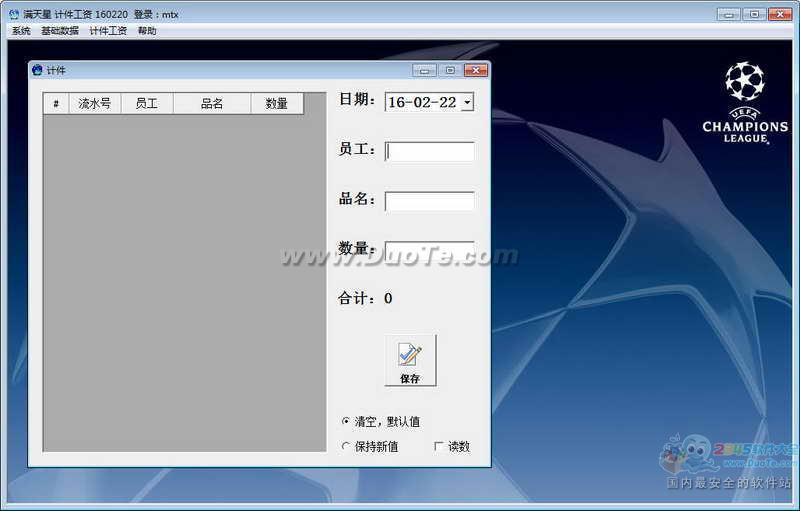This screenshot has height=511, width=800.
Task: Click into the 品名 input field
Action: (430, 201)
